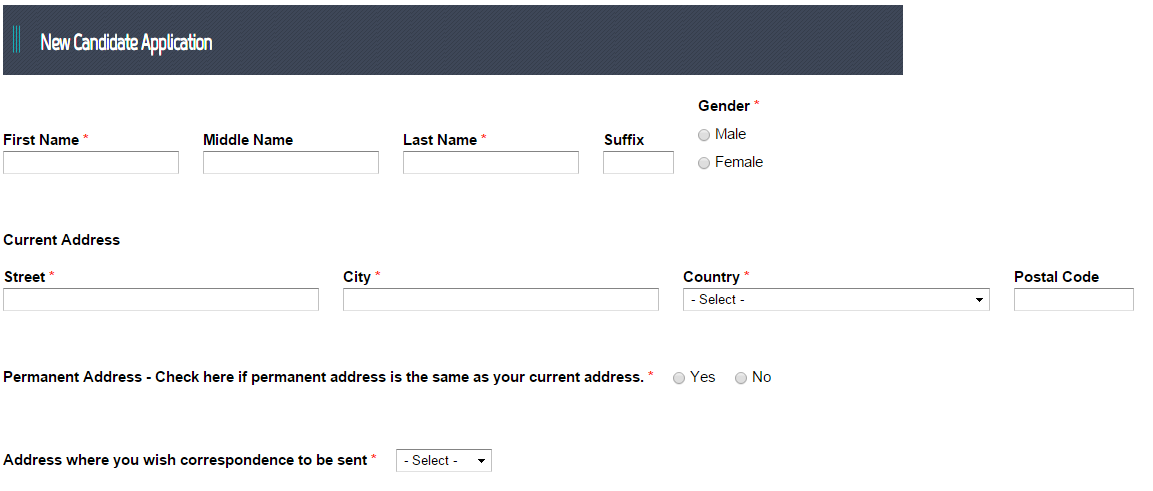Screen dimensions: 1153x491
Task: Select the Suffix text box
Action: [638, 163]
